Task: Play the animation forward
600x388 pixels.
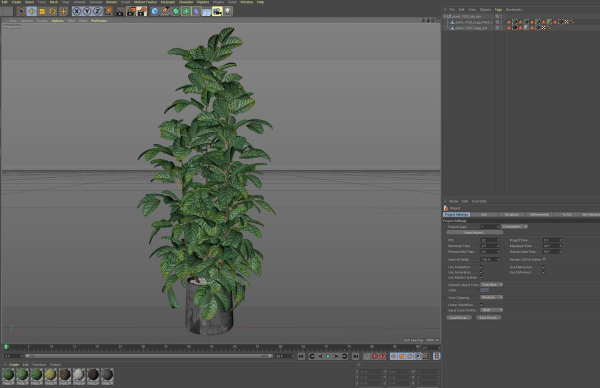Action: tap(328, 356)
